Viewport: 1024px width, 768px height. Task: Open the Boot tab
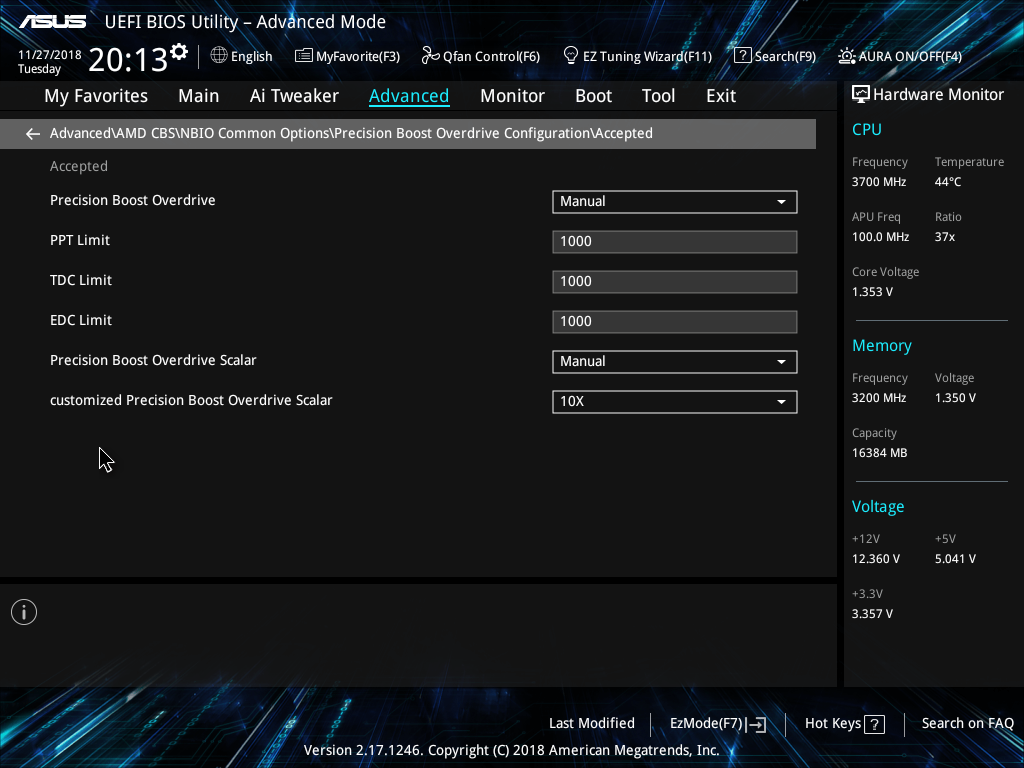[593, 96]
